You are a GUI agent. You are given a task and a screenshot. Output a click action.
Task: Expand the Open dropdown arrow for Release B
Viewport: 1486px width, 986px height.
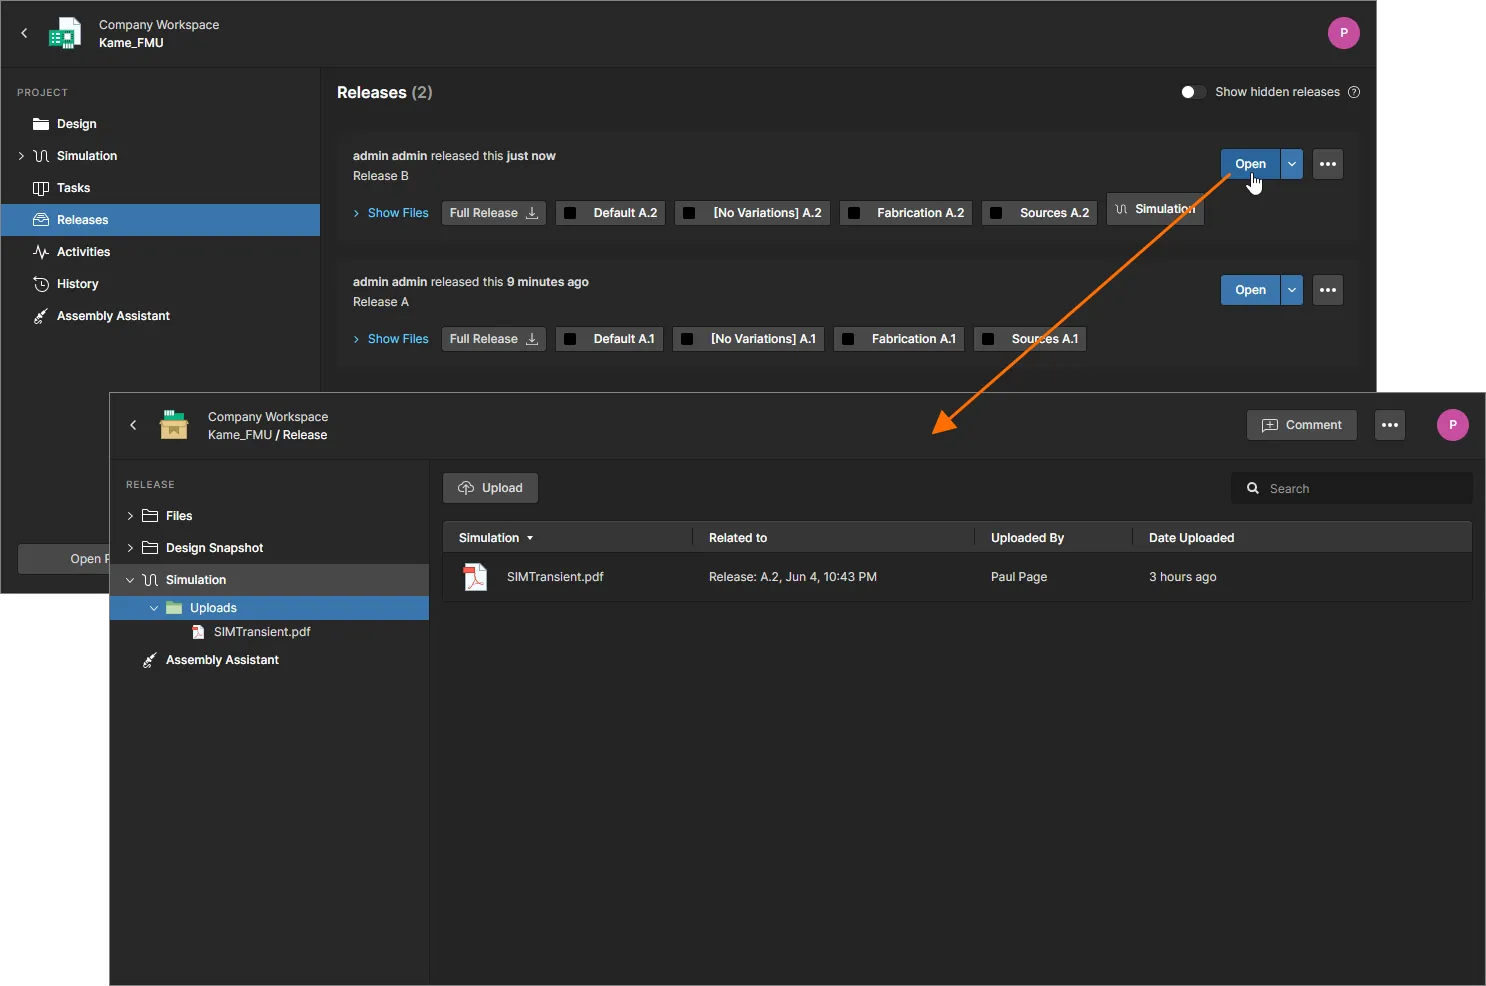pos(1292,164)
